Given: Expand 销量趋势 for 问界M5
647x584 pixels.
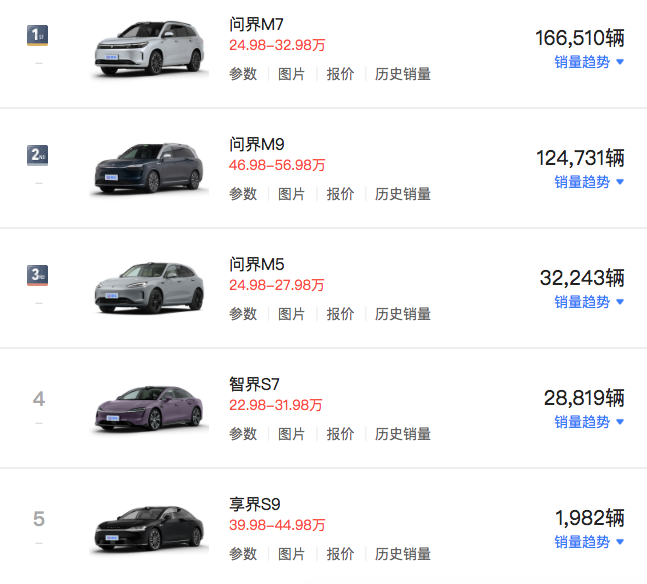Looking at the screenshot, I should (589, 302).
